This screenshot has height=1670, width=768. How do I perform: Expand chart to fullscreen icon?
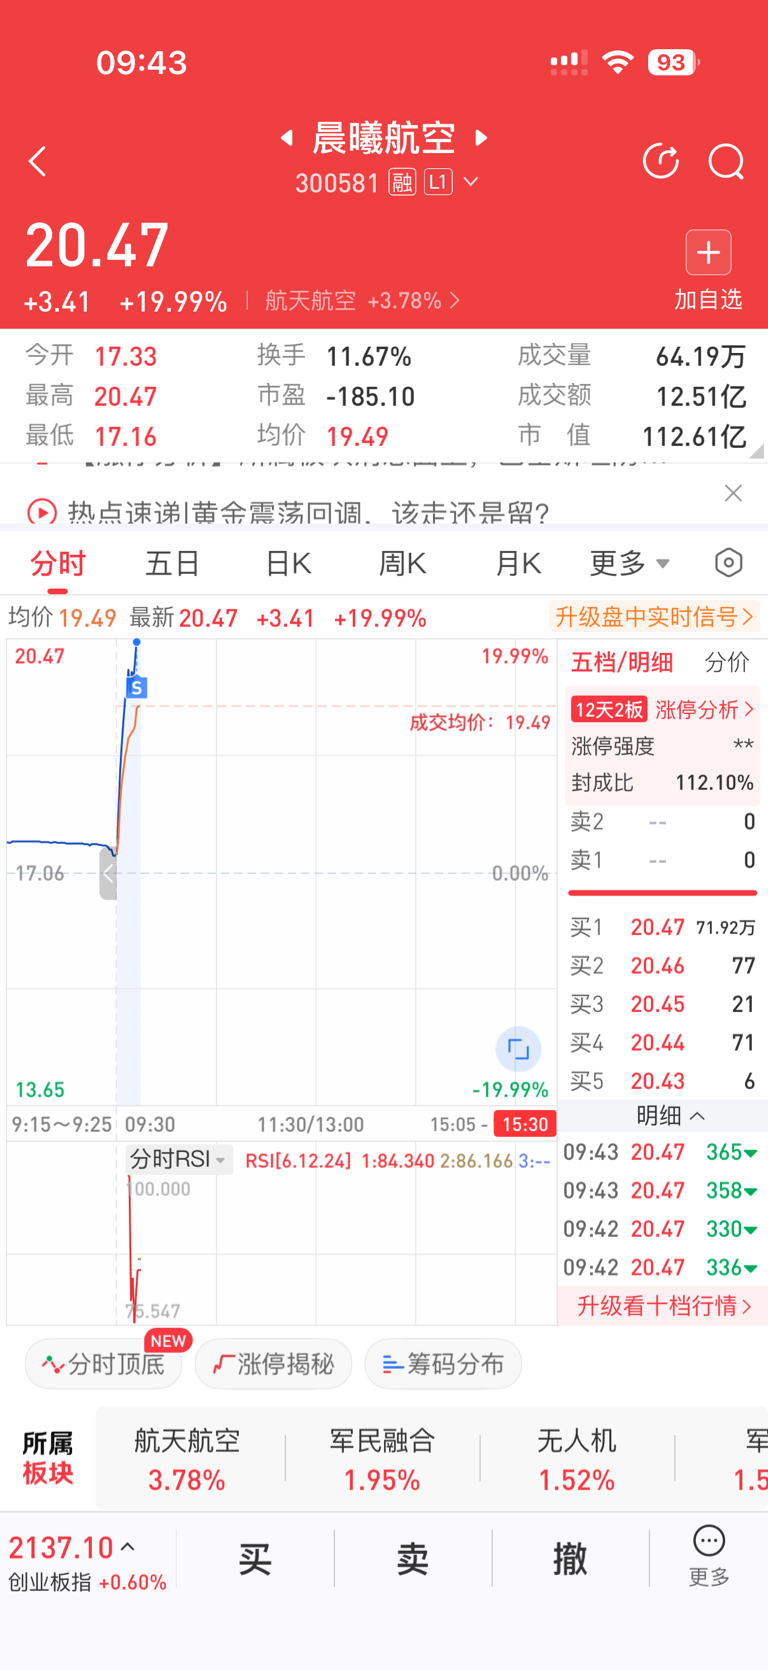518,1049
